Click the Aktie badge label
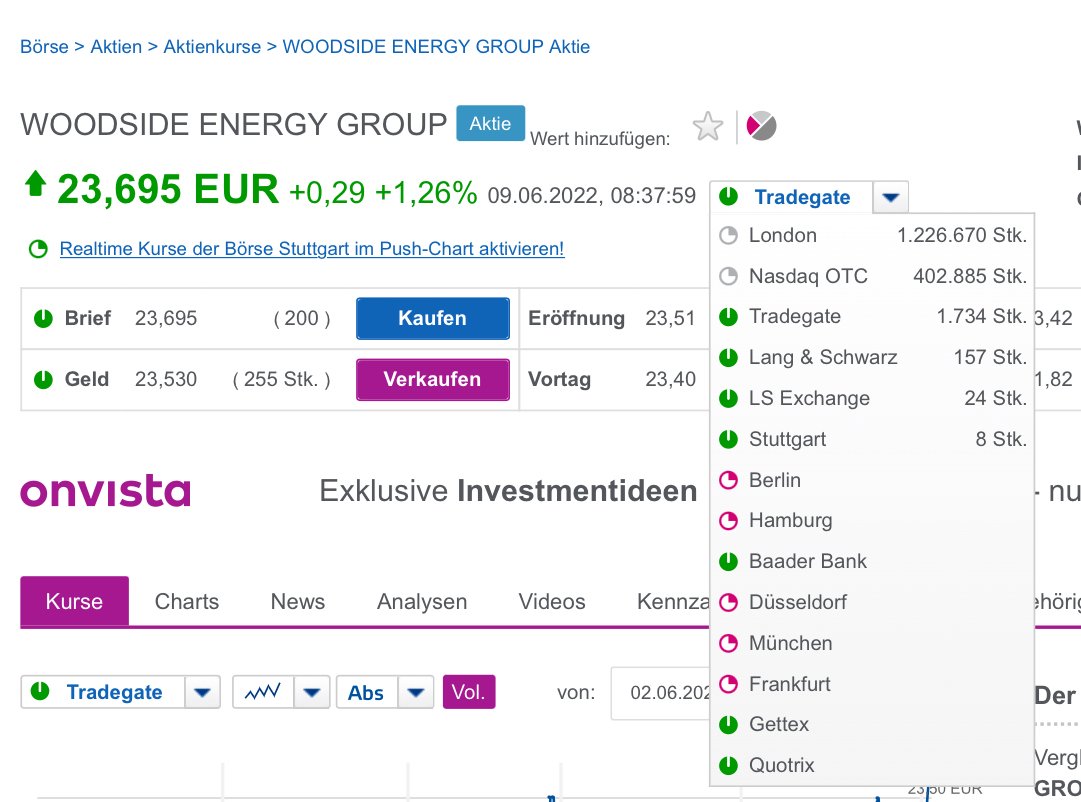The width and height of the screenshot is (1081, 802). (490, 123)
